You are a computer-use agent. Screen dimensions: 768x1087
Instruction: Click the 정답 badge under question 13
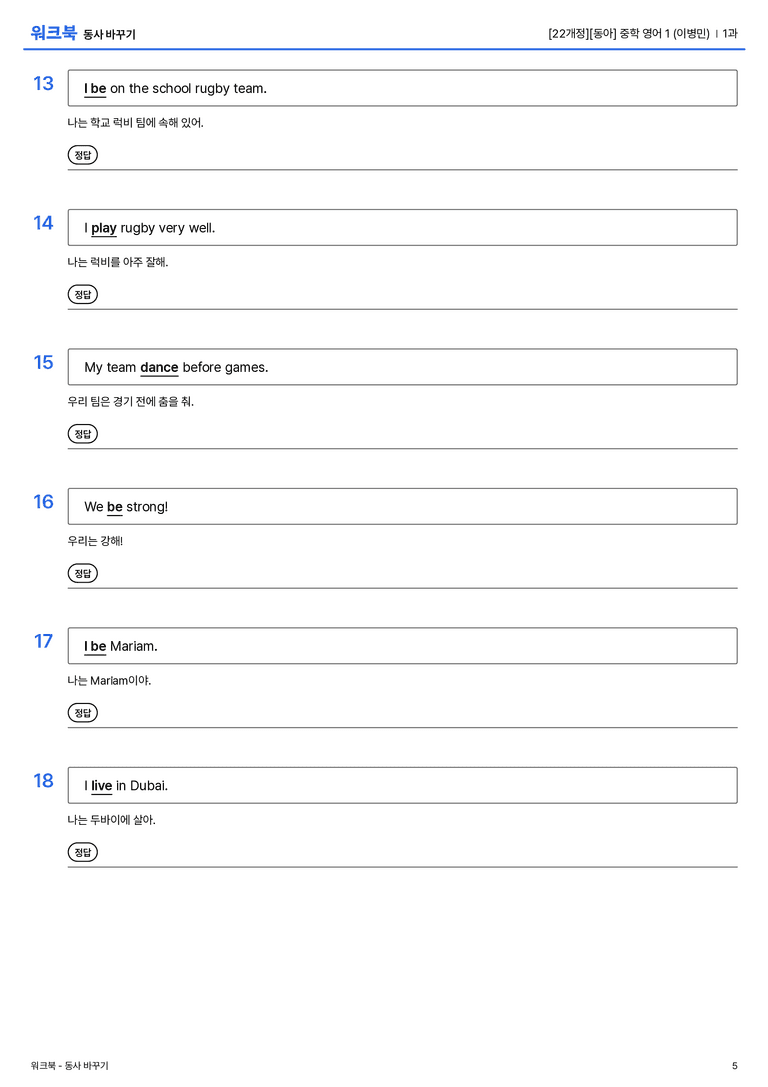pyautogui.click(x=82, y=155)
